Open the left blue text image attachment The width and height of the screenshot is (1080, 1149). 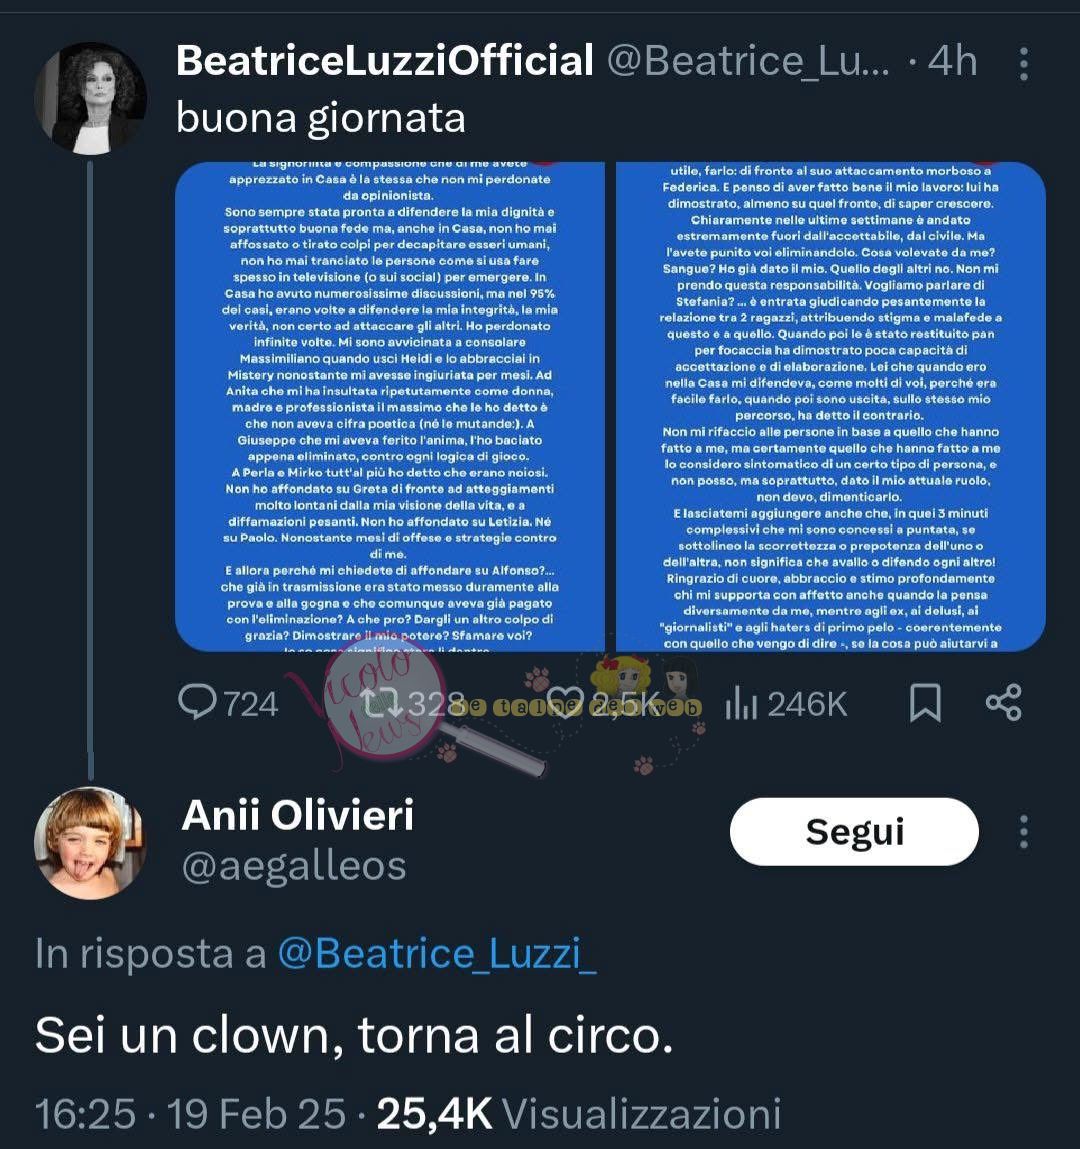pos(390,406)
